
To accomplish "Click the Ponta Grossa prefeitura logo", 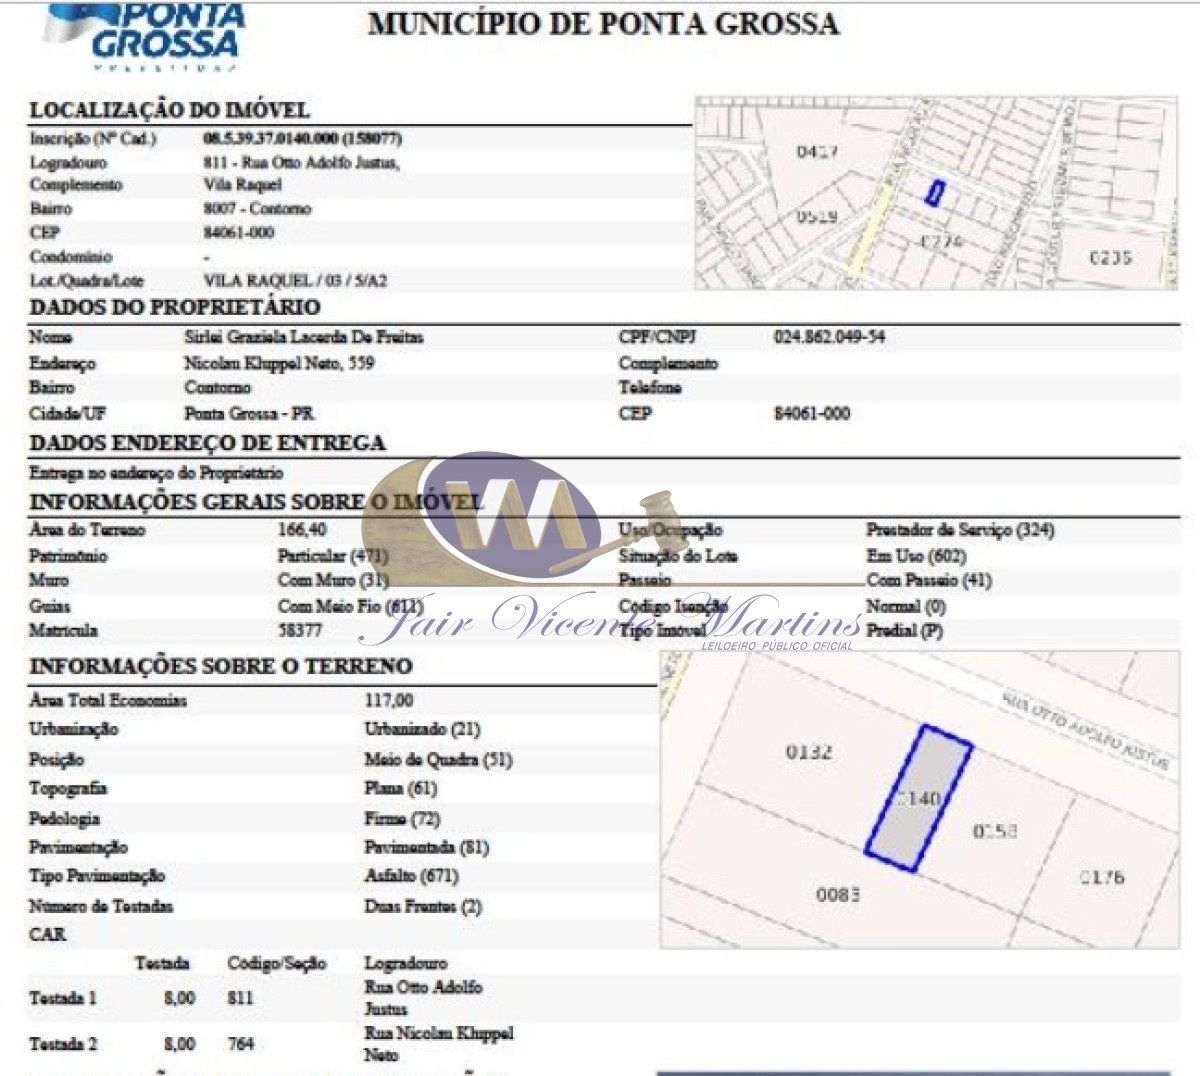I will click(142, 35).
